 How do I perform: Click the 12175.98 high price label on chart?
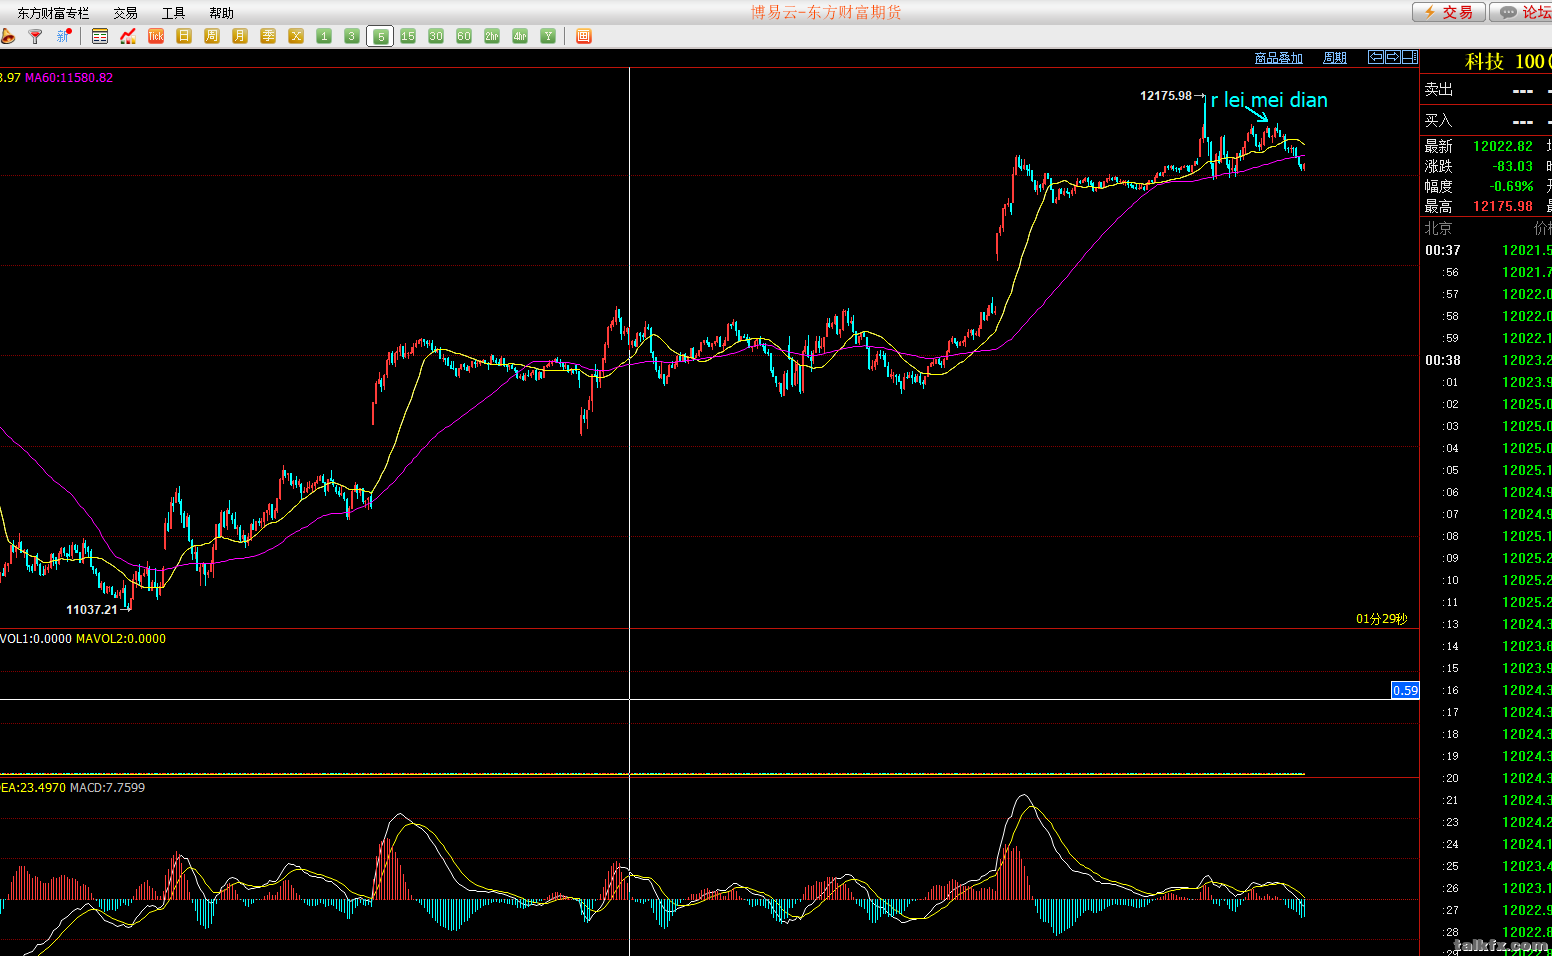coord(1166,96)
